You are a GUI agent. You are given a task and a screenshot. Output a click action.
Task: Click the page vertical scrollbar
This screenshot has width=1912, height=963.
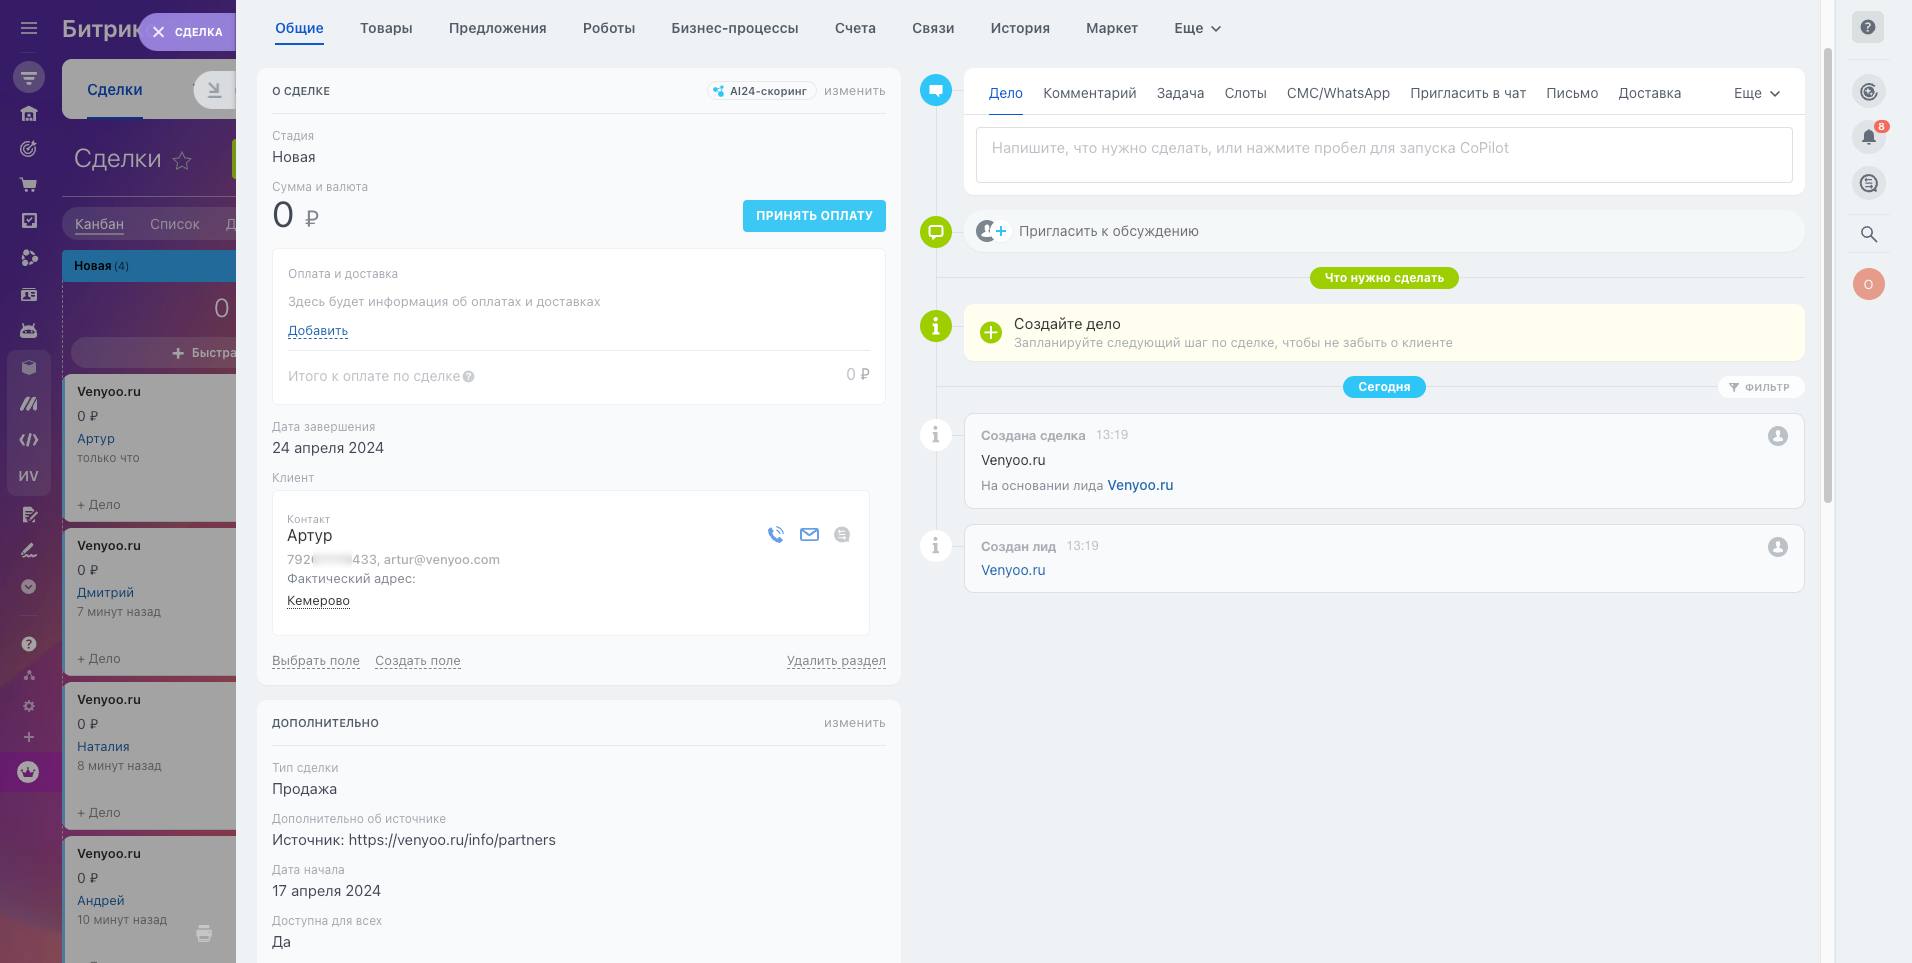(x=1828, y=275)
